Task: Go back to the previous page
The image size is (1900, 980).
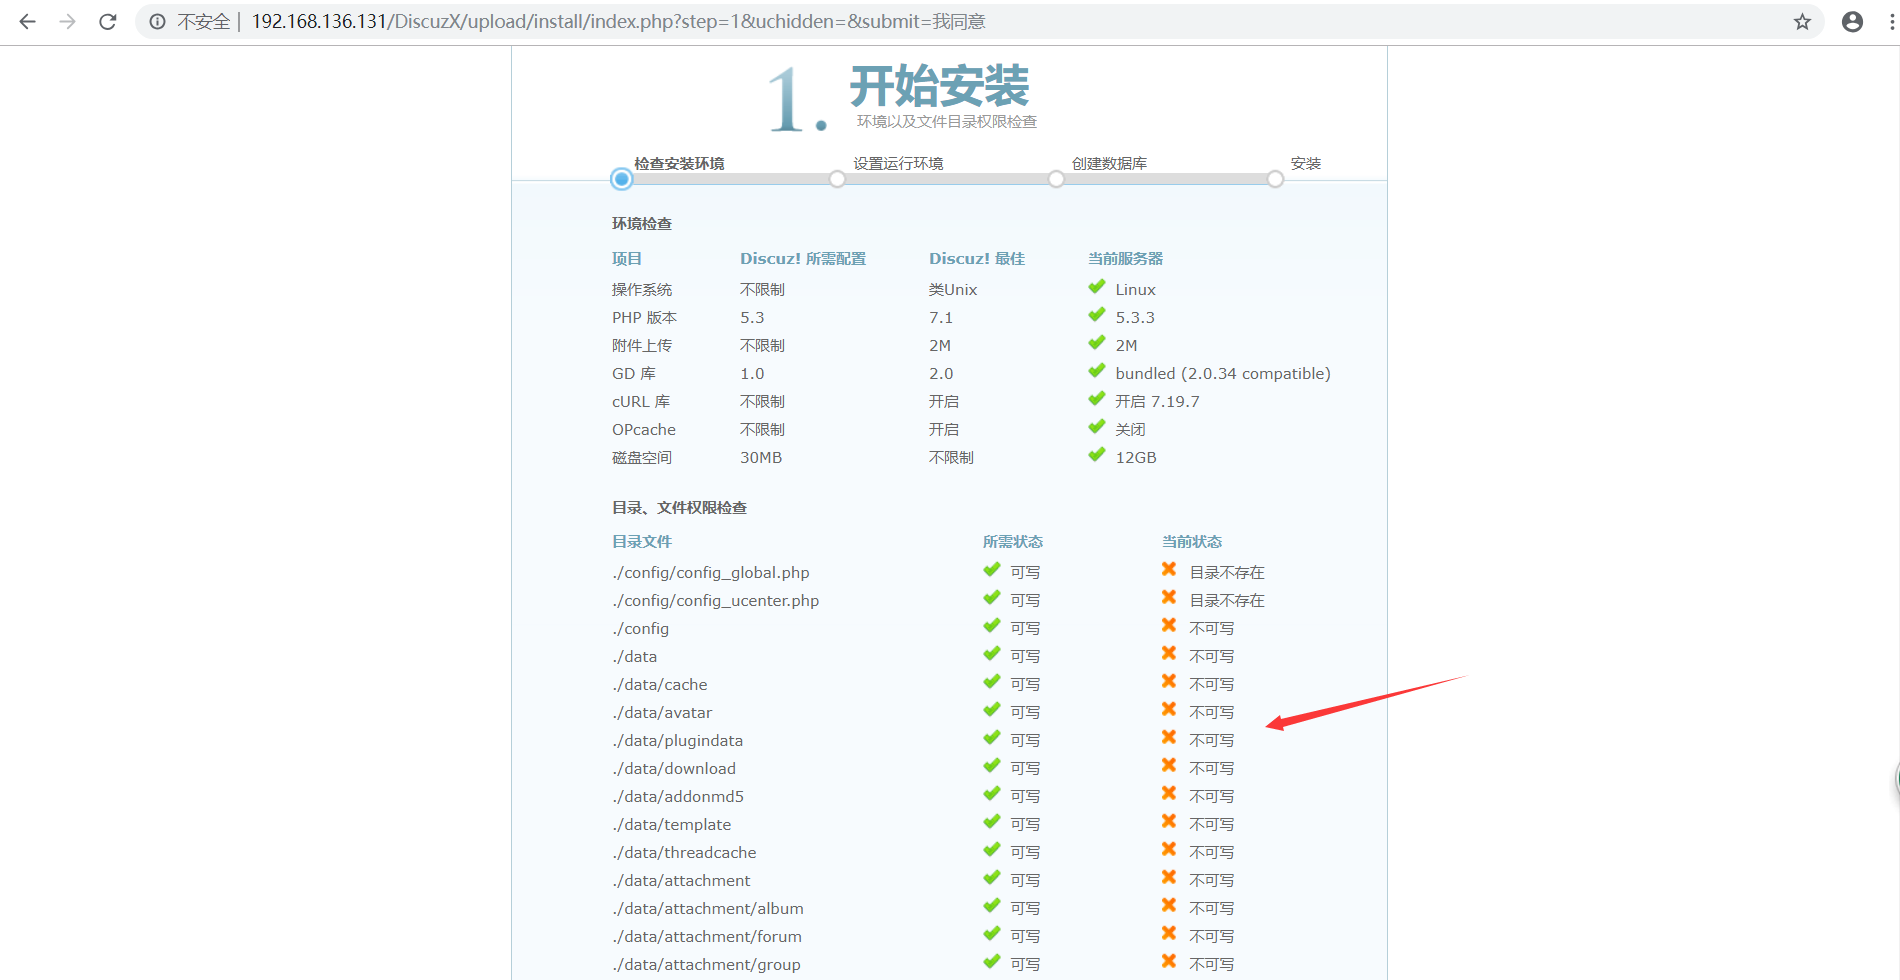Action: [27, 21]
